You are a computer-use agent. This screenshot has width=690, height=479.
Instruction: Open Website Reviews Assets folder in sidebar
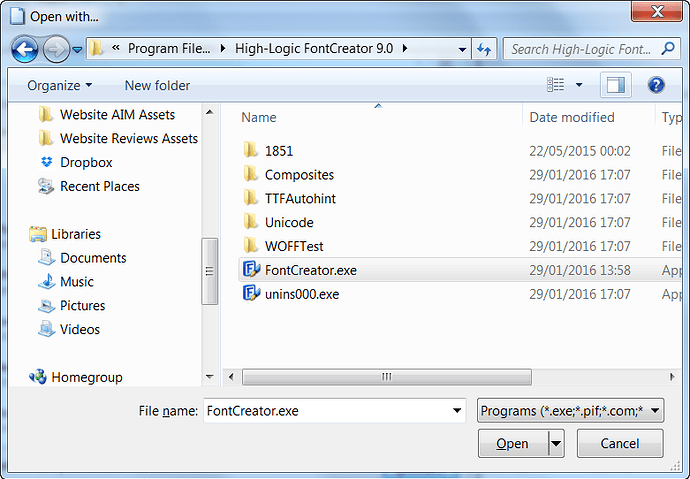click(118, 139)
